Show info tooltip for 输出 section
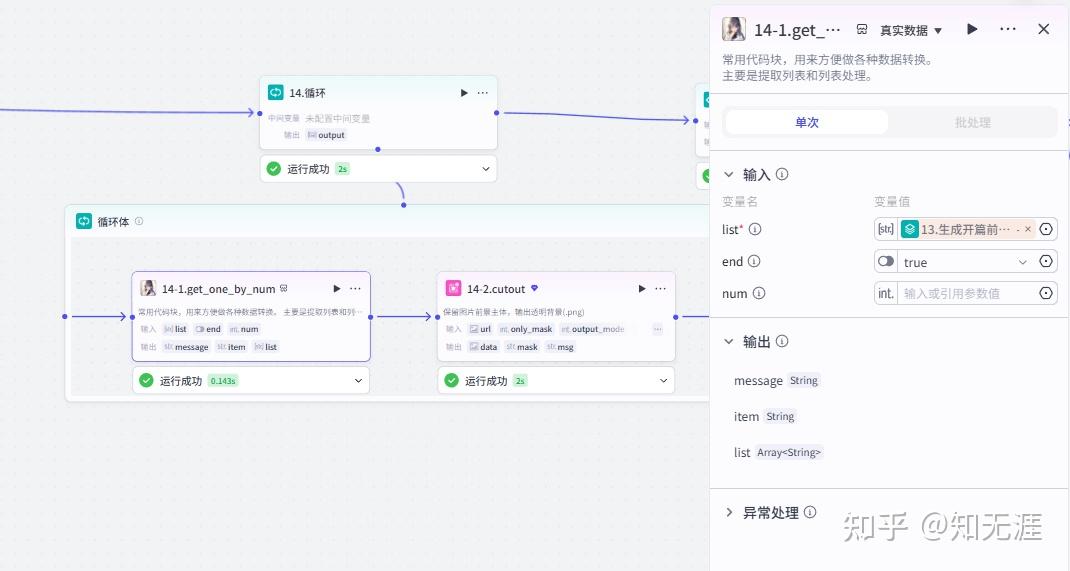1070x571 pixels. point(782,341)
